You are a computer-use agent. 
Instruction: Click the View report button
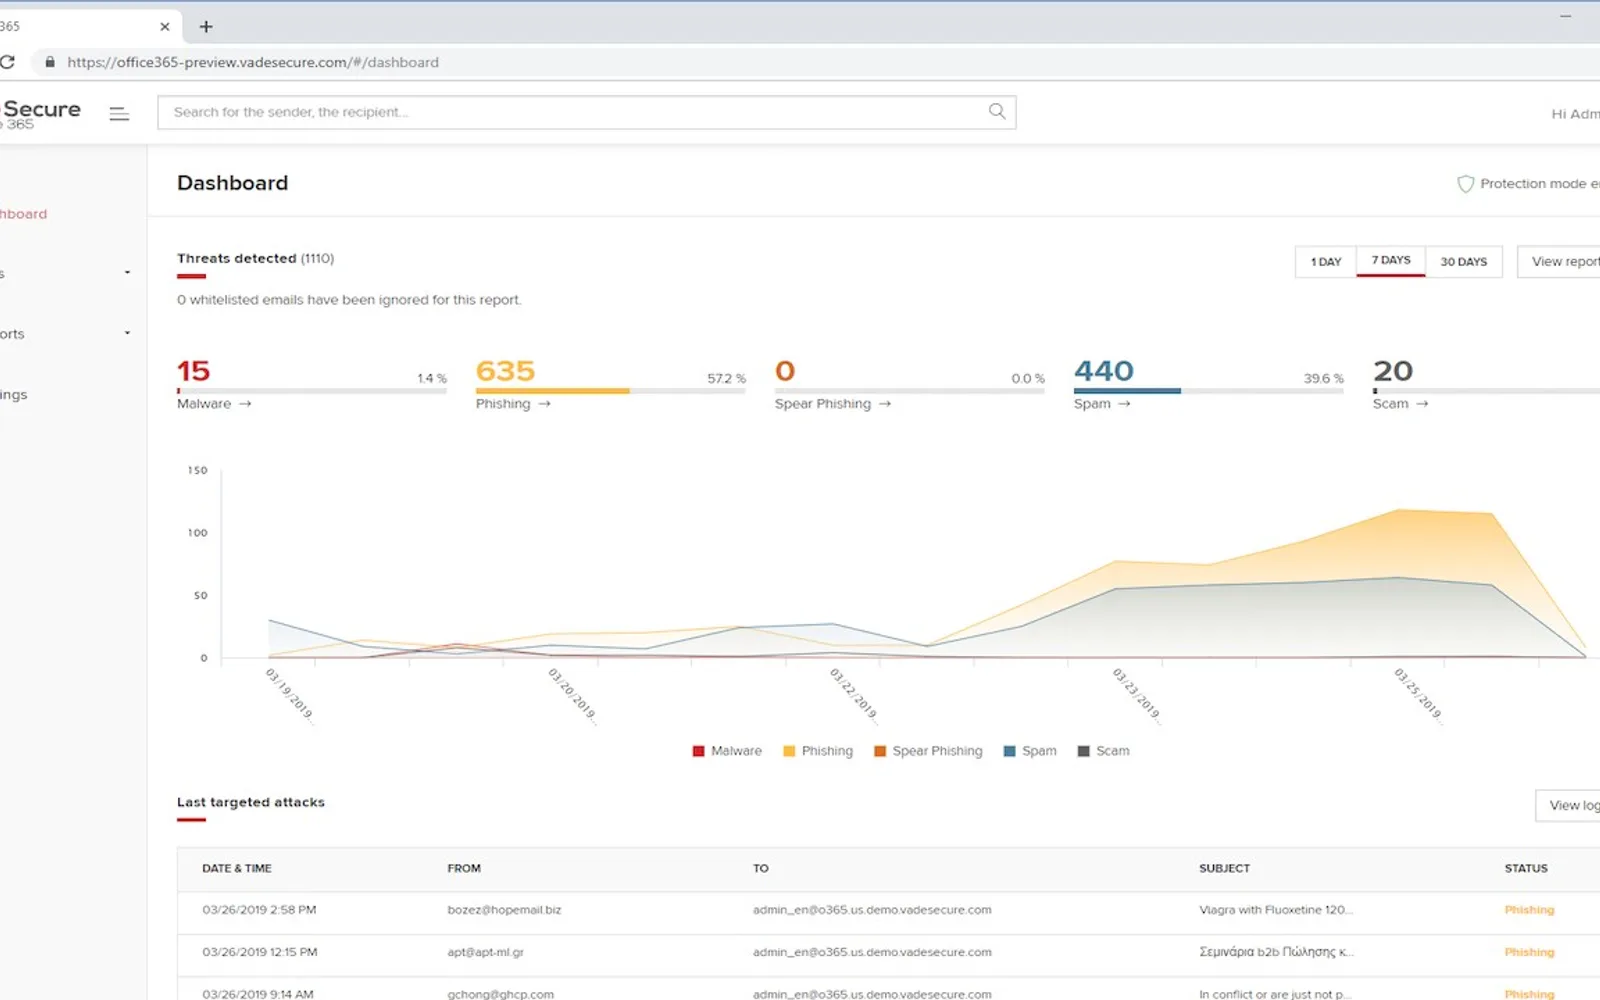1559,262
